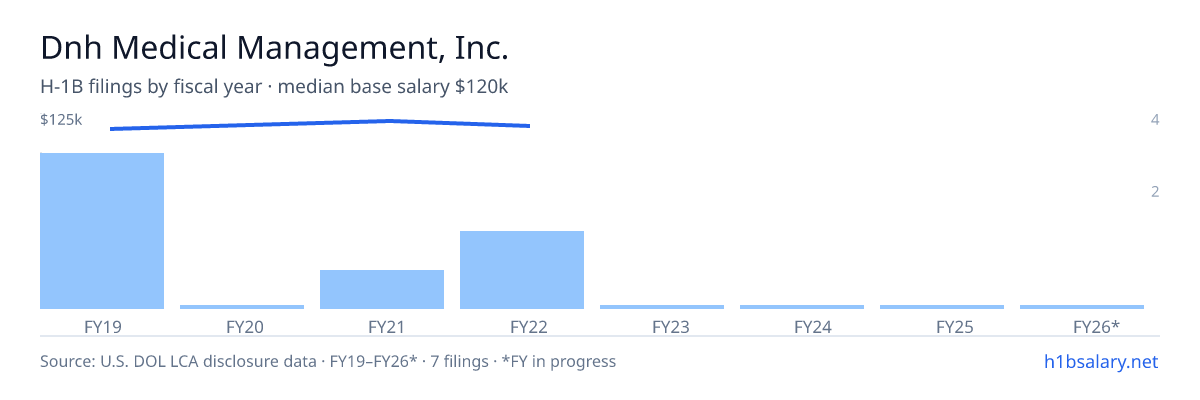Click the FY26* axis label
Image resolution: width=1200 pixels, height=400 pixels.
(x=1096, y=326)
